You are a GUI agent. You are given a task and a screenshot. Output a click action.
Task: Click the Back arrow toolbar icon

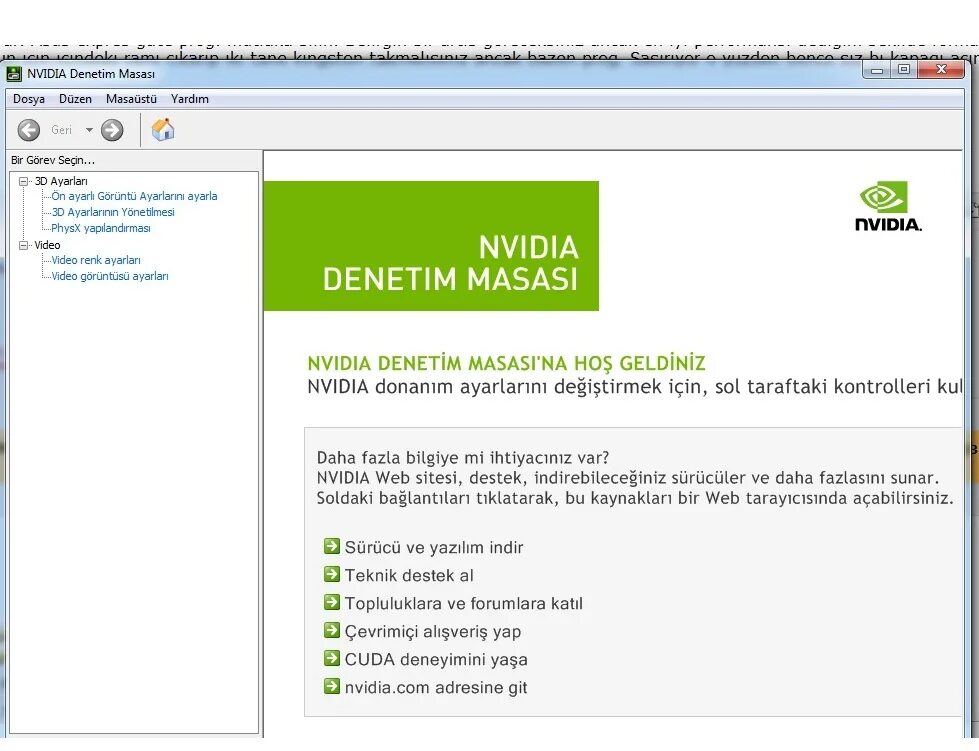point(29,130)
